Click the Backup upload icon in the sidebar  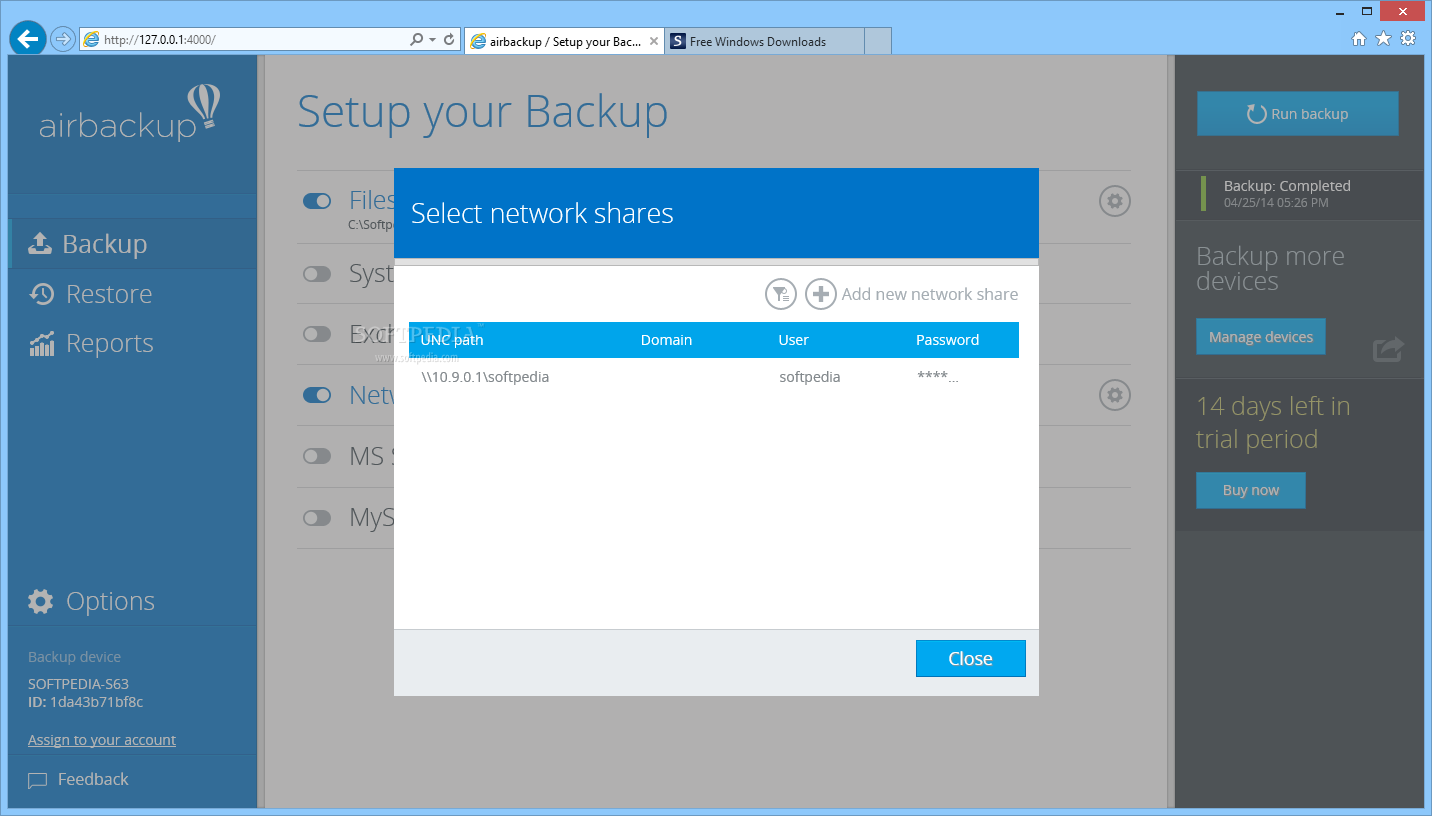coord(40,244)
